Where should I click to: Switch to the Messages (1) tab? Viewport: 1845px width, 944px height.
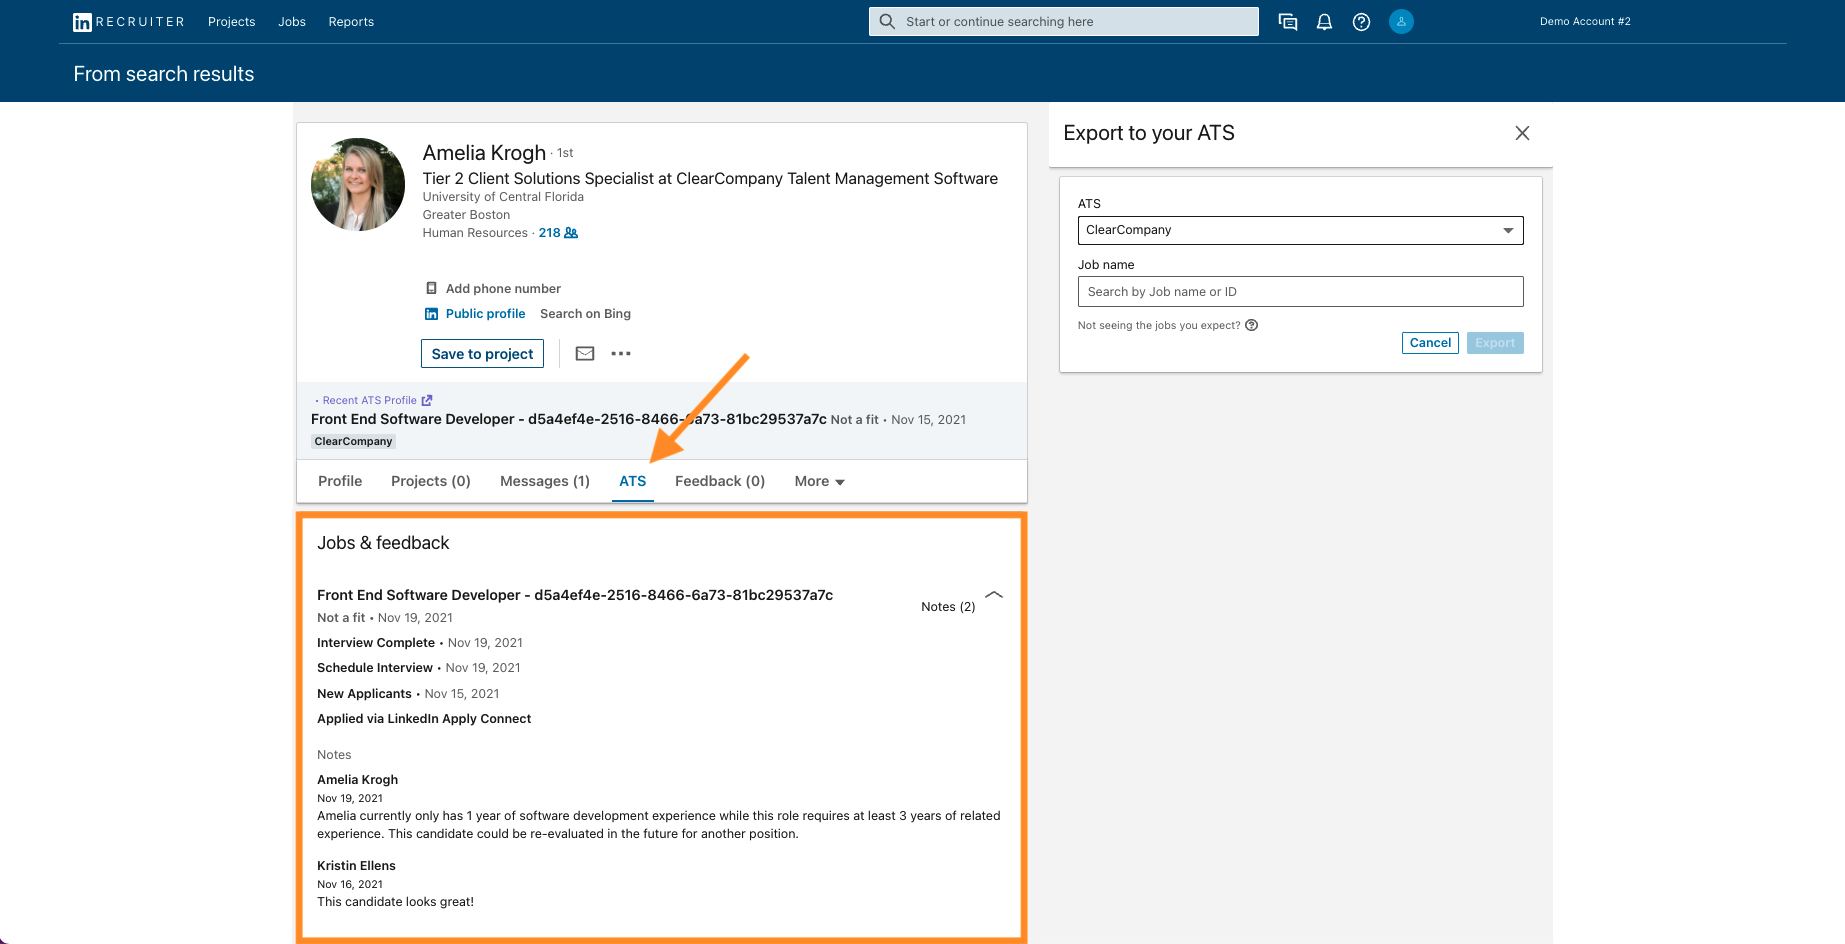click(545, 481)
